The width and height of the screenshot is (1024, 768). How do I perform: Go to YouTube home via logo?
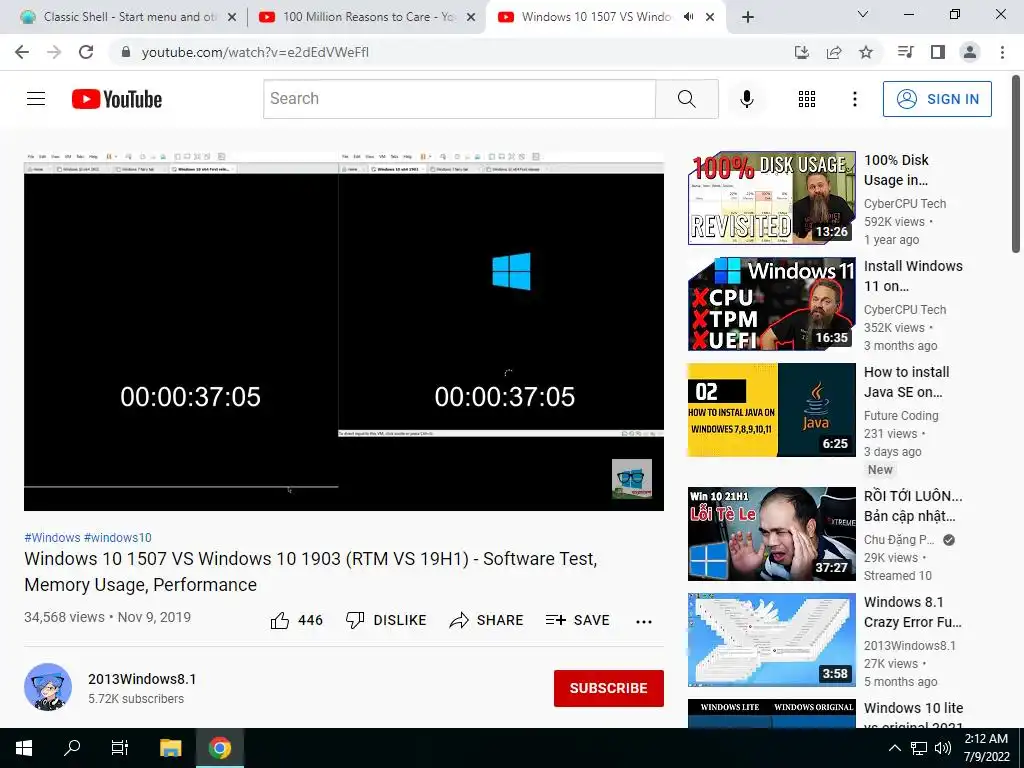(x=117, y=99)
